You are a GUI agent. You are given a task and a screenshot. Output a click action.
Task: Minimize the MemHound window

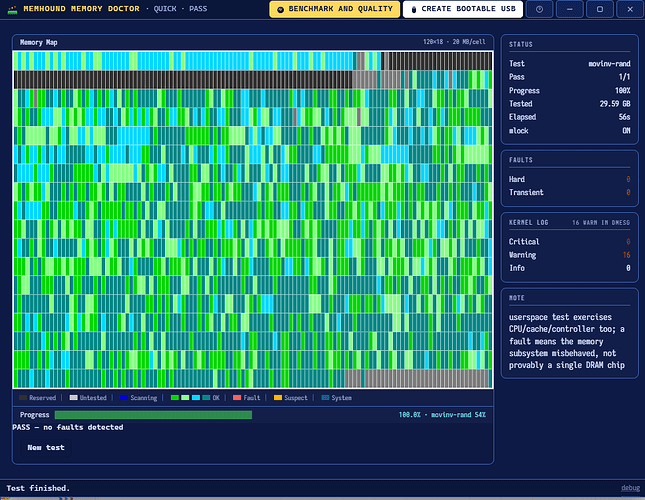(569, 9)
